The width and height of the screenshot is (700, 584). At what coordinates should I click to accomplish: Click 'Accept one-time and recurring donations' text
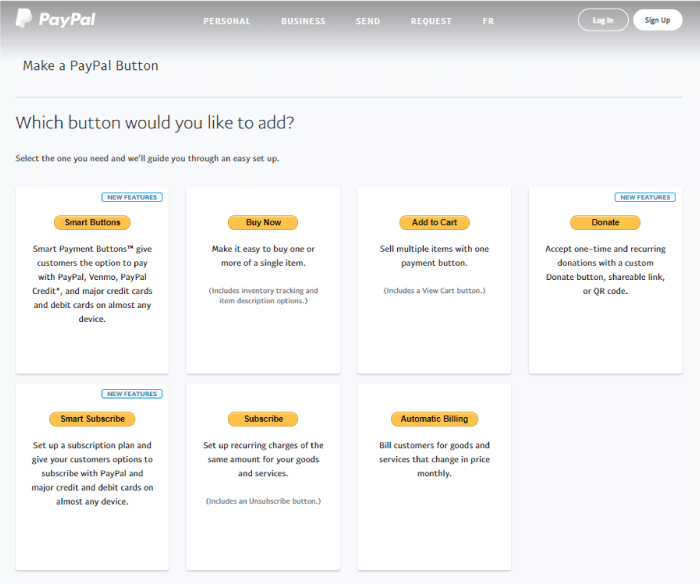(605, 270)
